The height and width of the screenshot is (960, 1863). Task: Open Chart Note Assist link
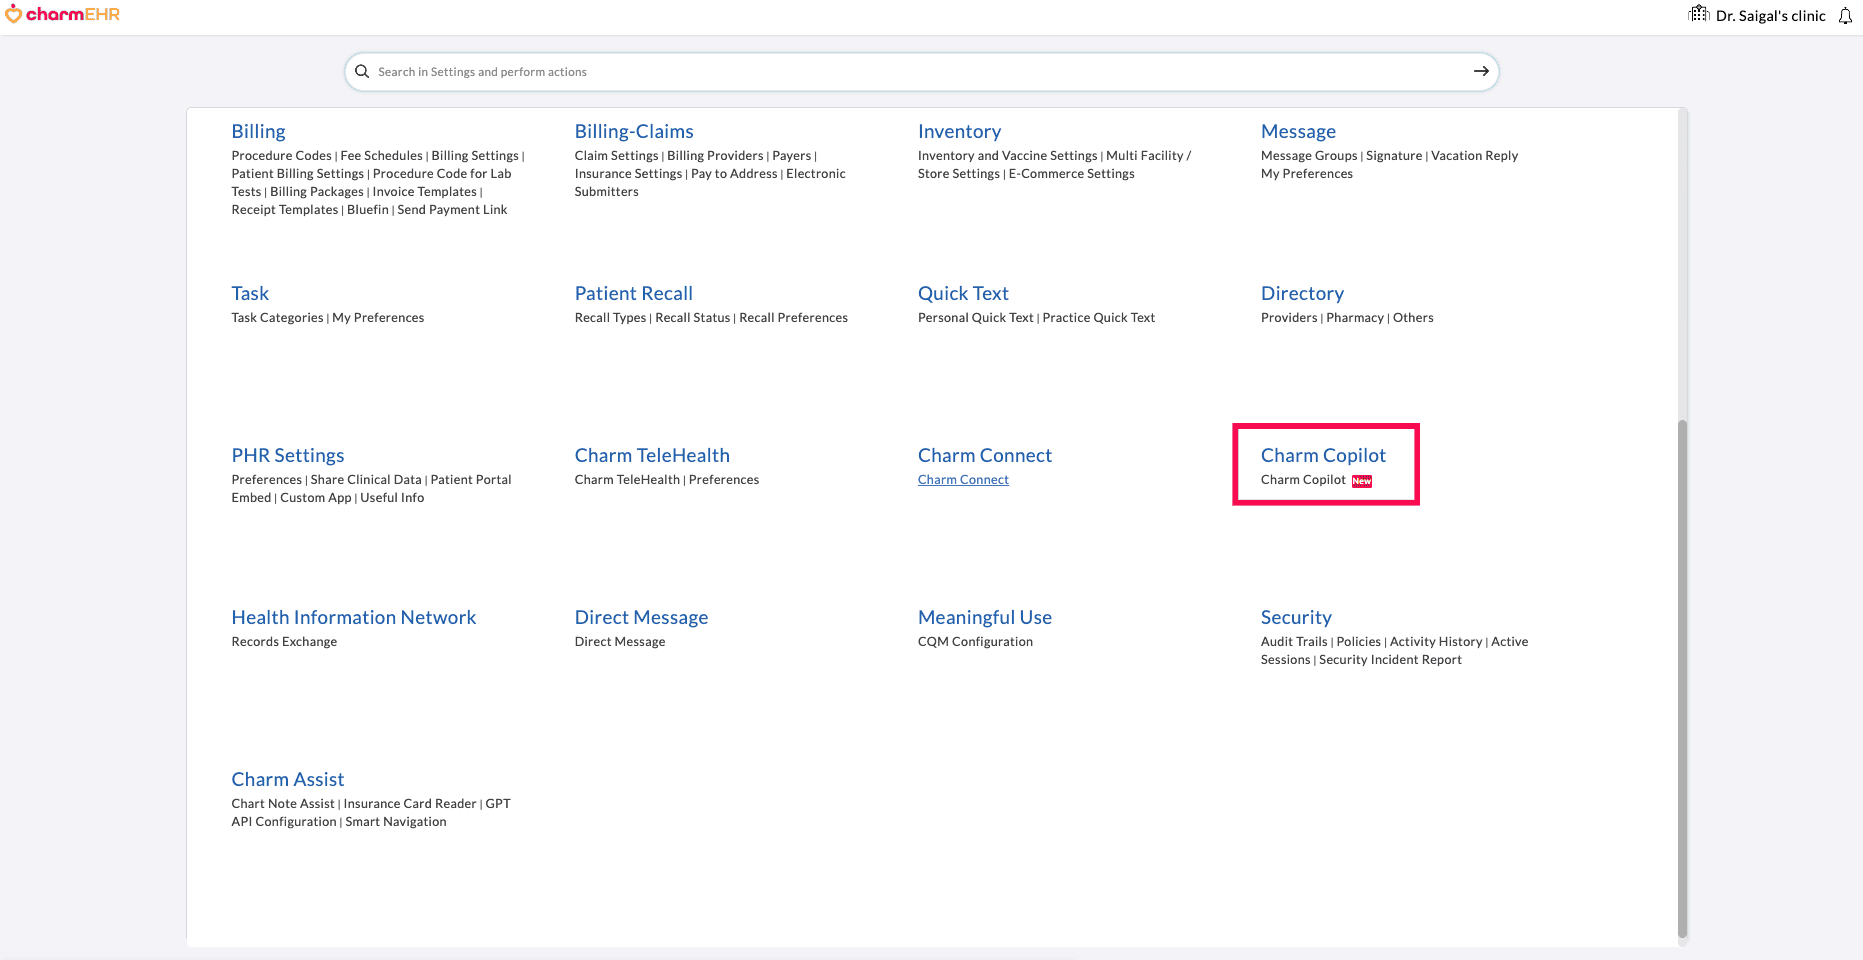click(283, 803)
